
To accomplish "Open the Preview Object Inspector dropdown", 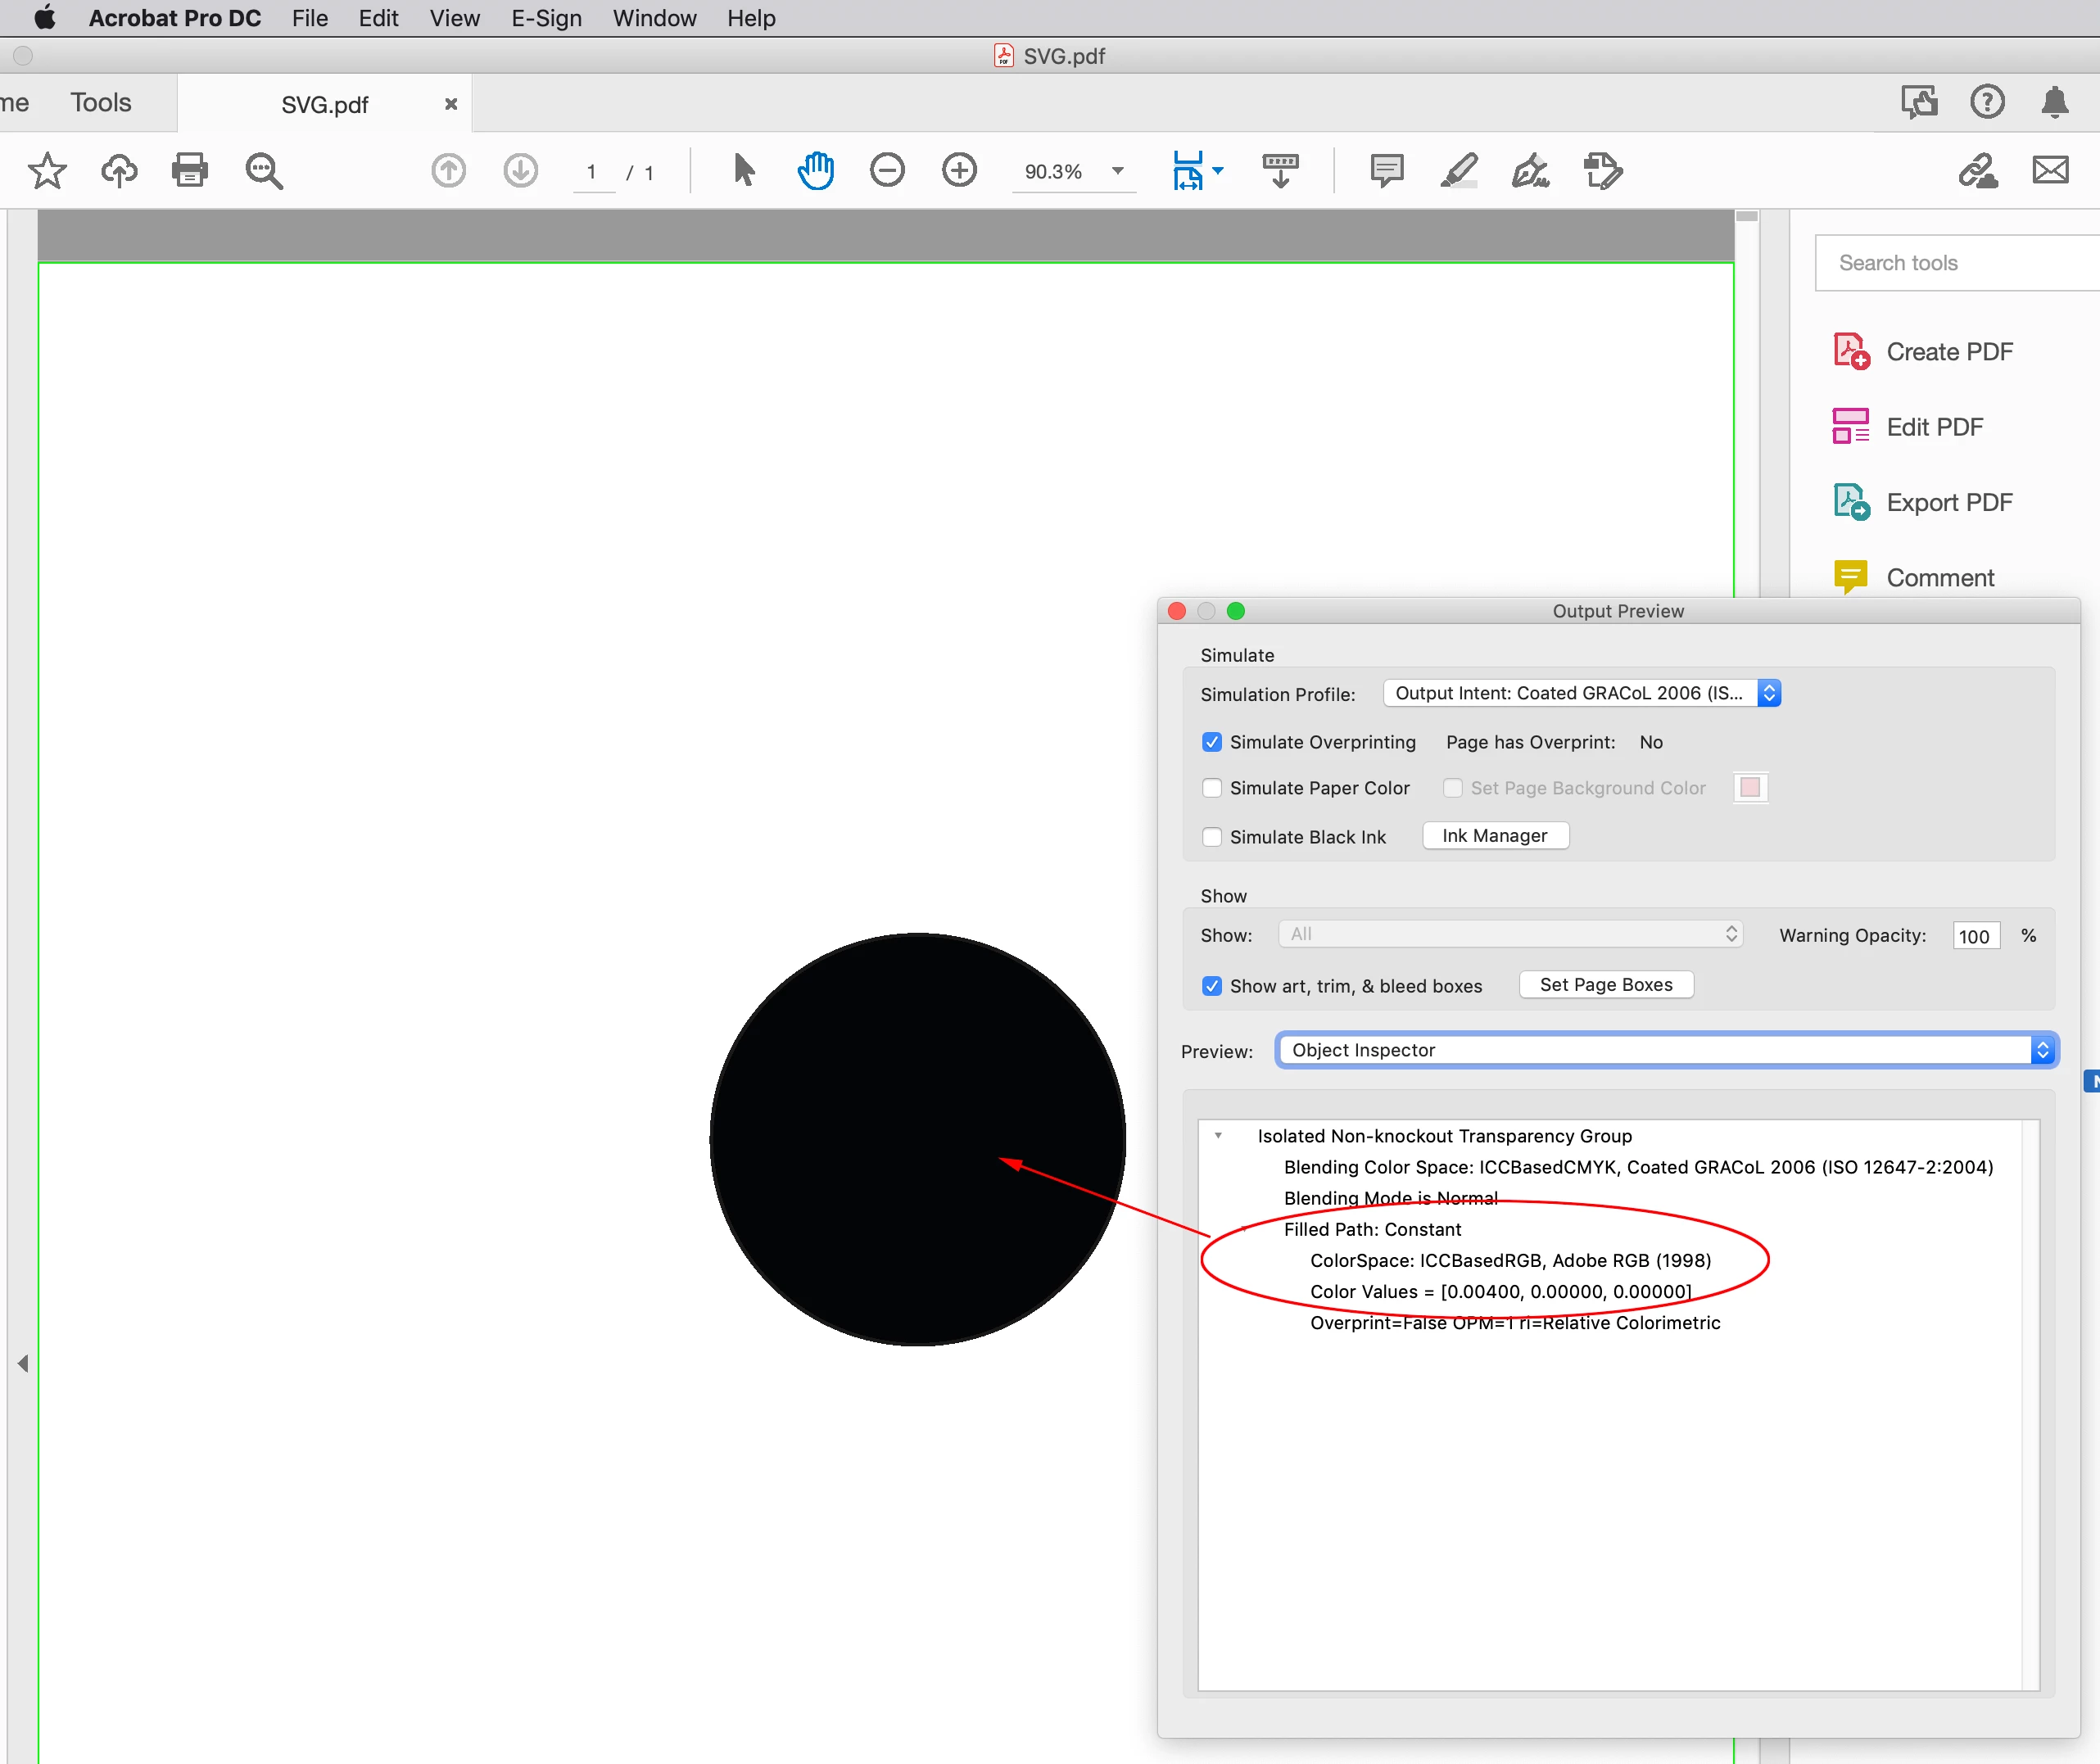I will point(1666,1050).
